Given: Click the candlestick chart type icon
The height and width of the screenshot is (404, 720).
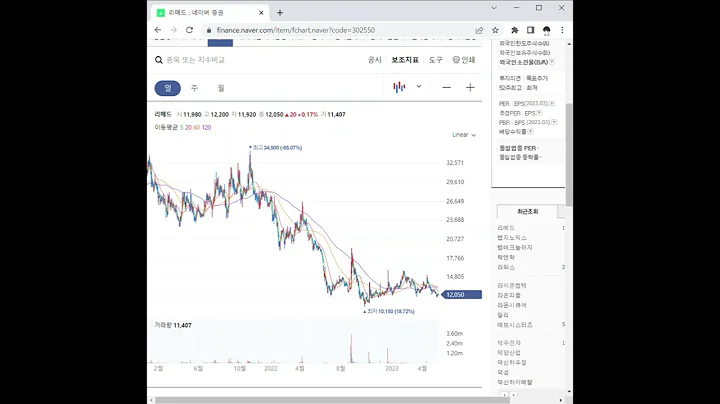Looking at the screenshot, I should coord(399,87).
